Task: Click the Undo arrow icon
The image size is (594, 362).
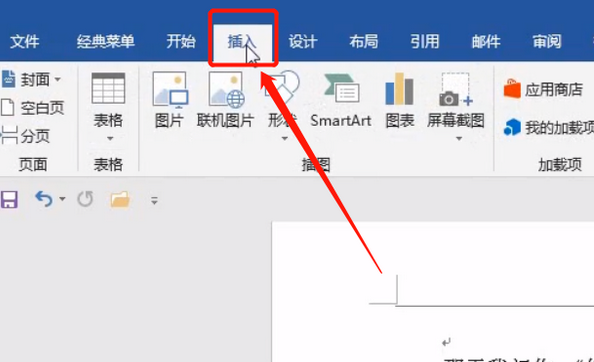Action: (x=44, y=199)
